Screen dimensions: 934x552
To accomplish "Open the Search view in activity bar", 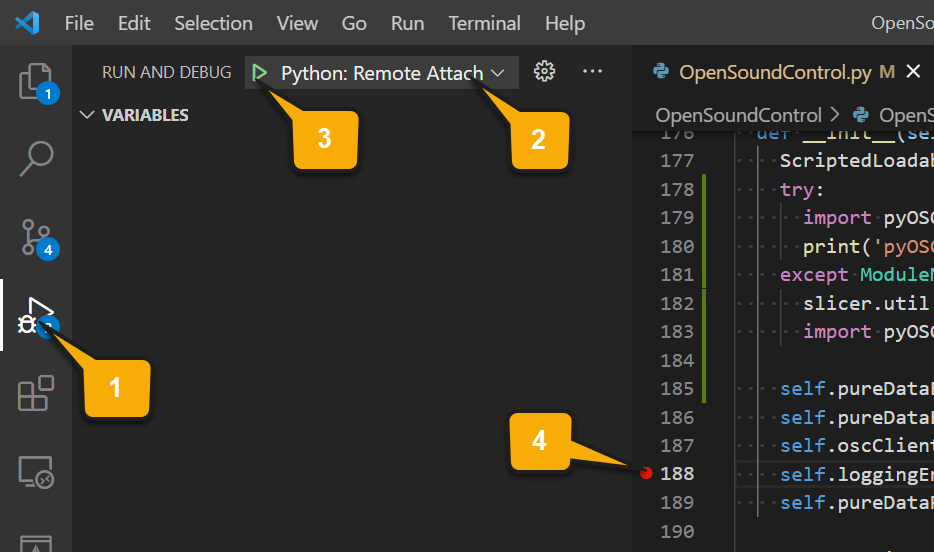I will [36, 158].
